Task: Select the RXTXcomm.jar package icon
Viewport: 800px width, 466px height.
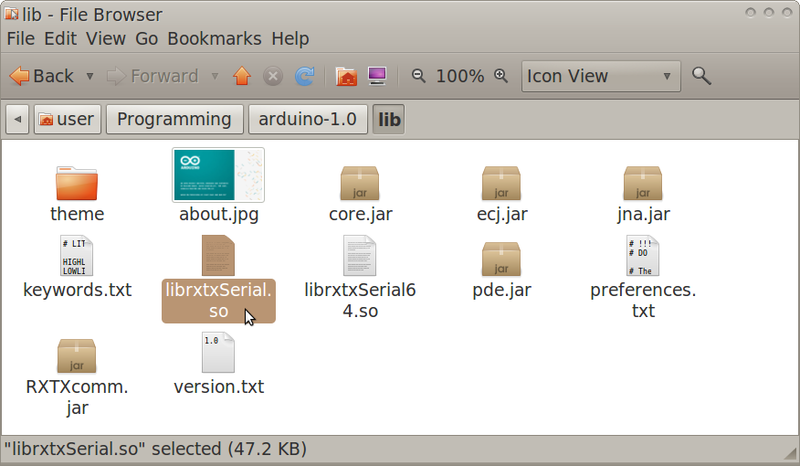Action: (77, 356)
